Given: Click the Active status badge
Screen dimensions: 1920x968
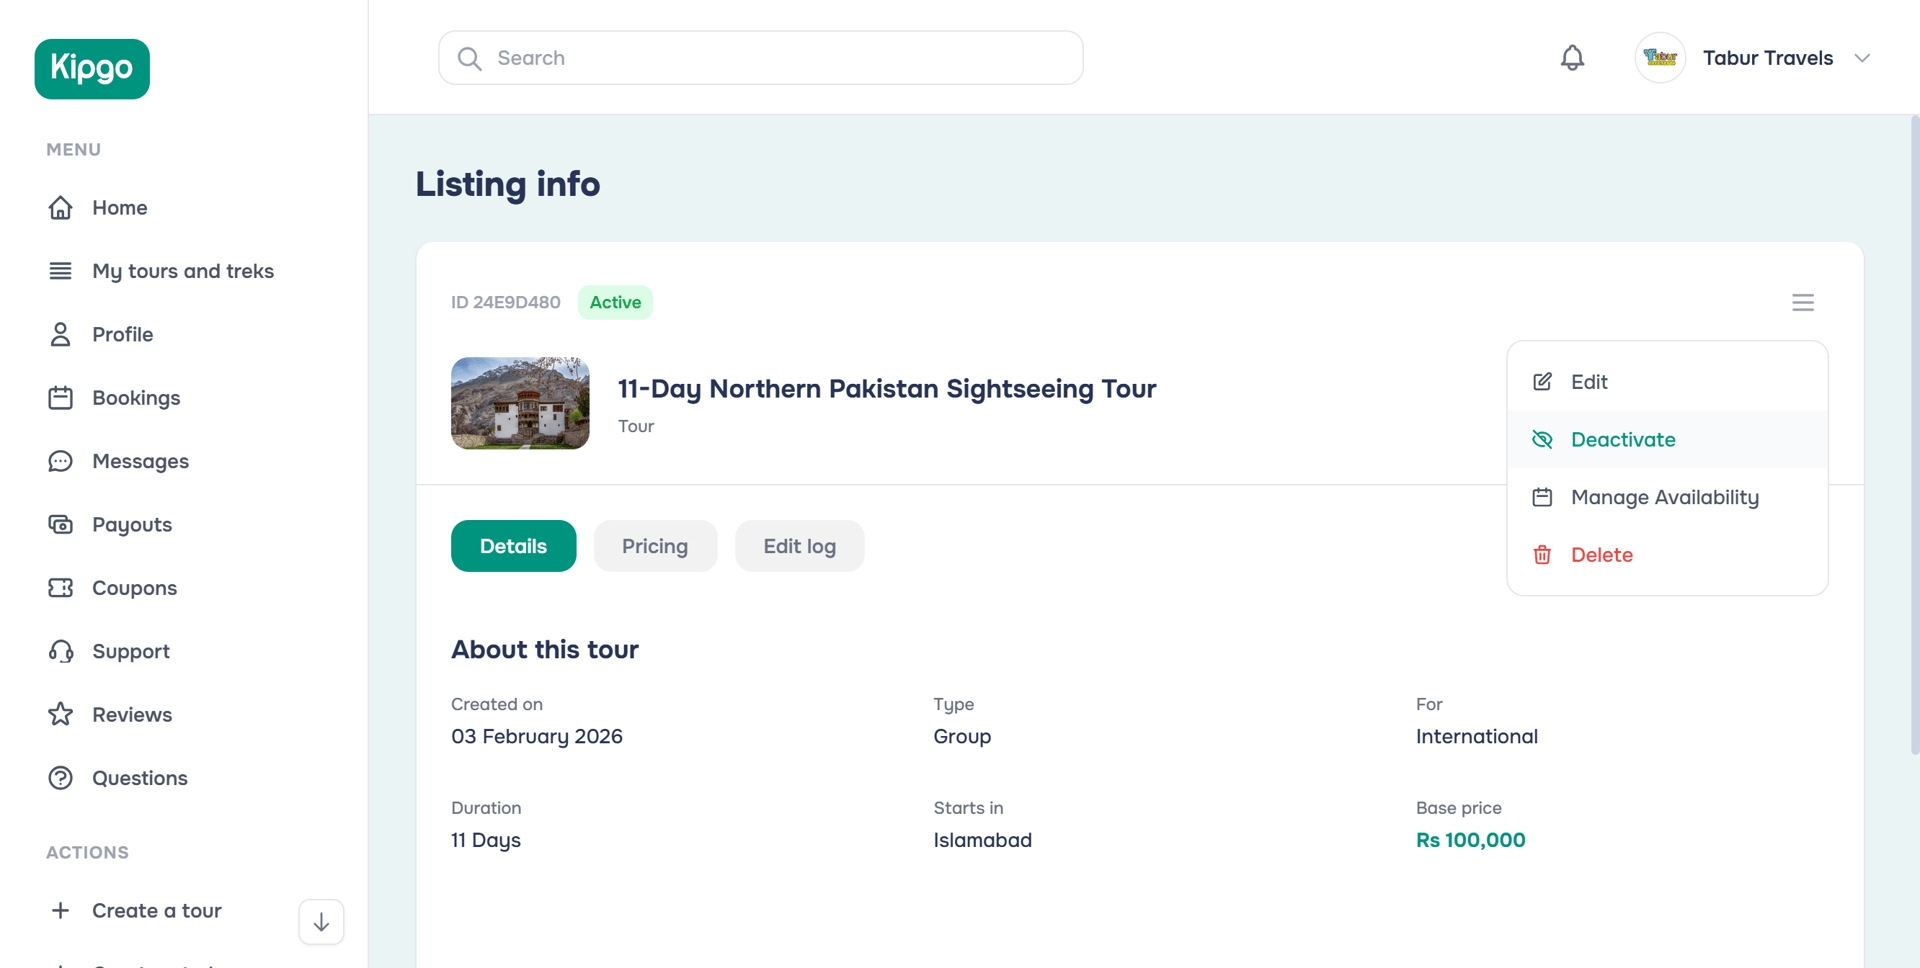Looking at the screenshot, I should (614, 302).
